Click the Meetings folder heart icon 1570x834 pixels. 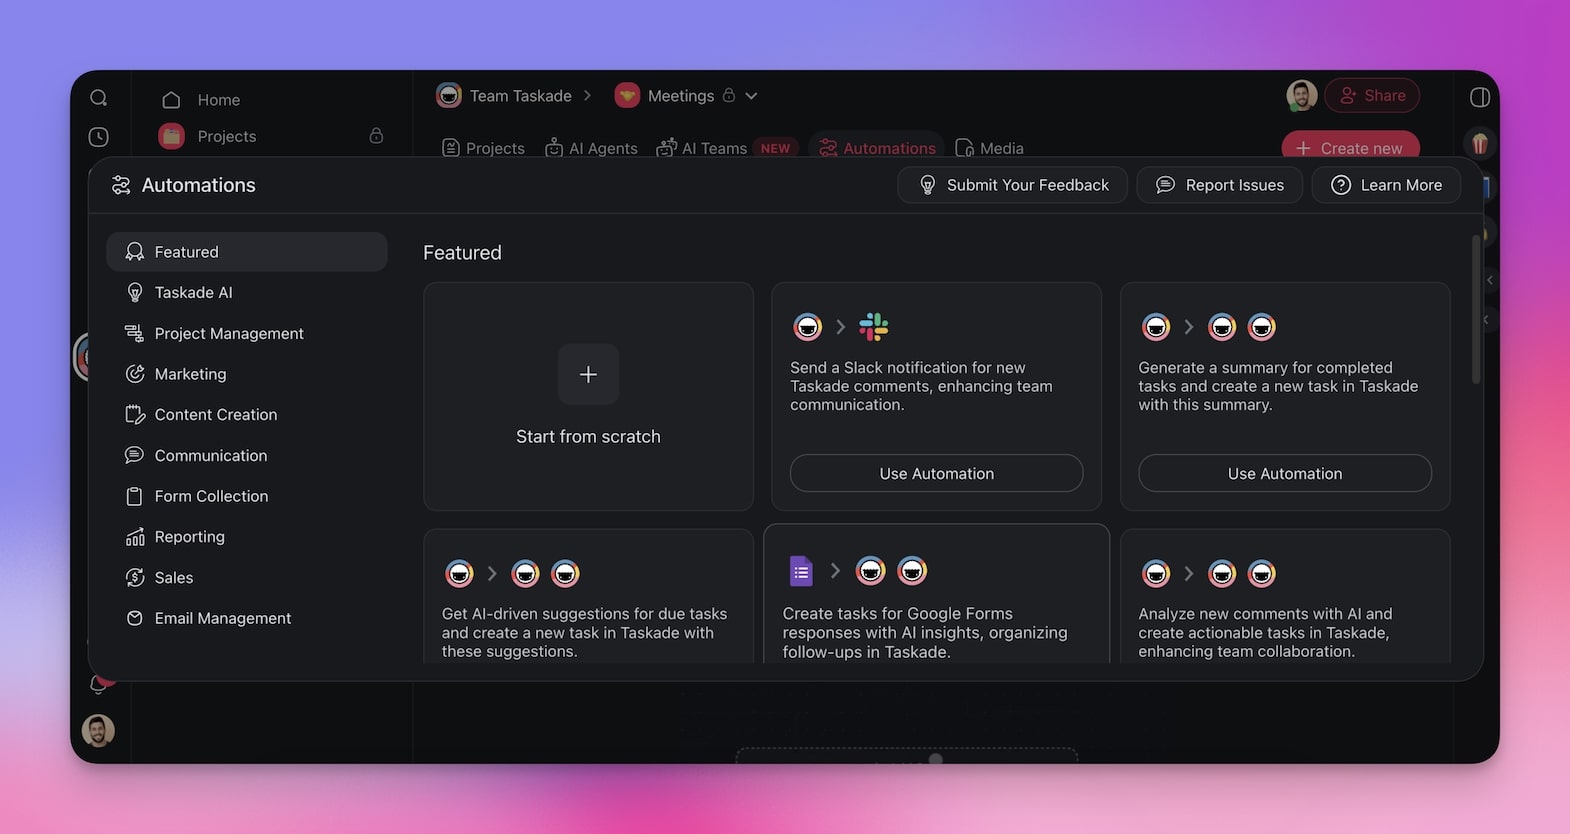(627, 95)
